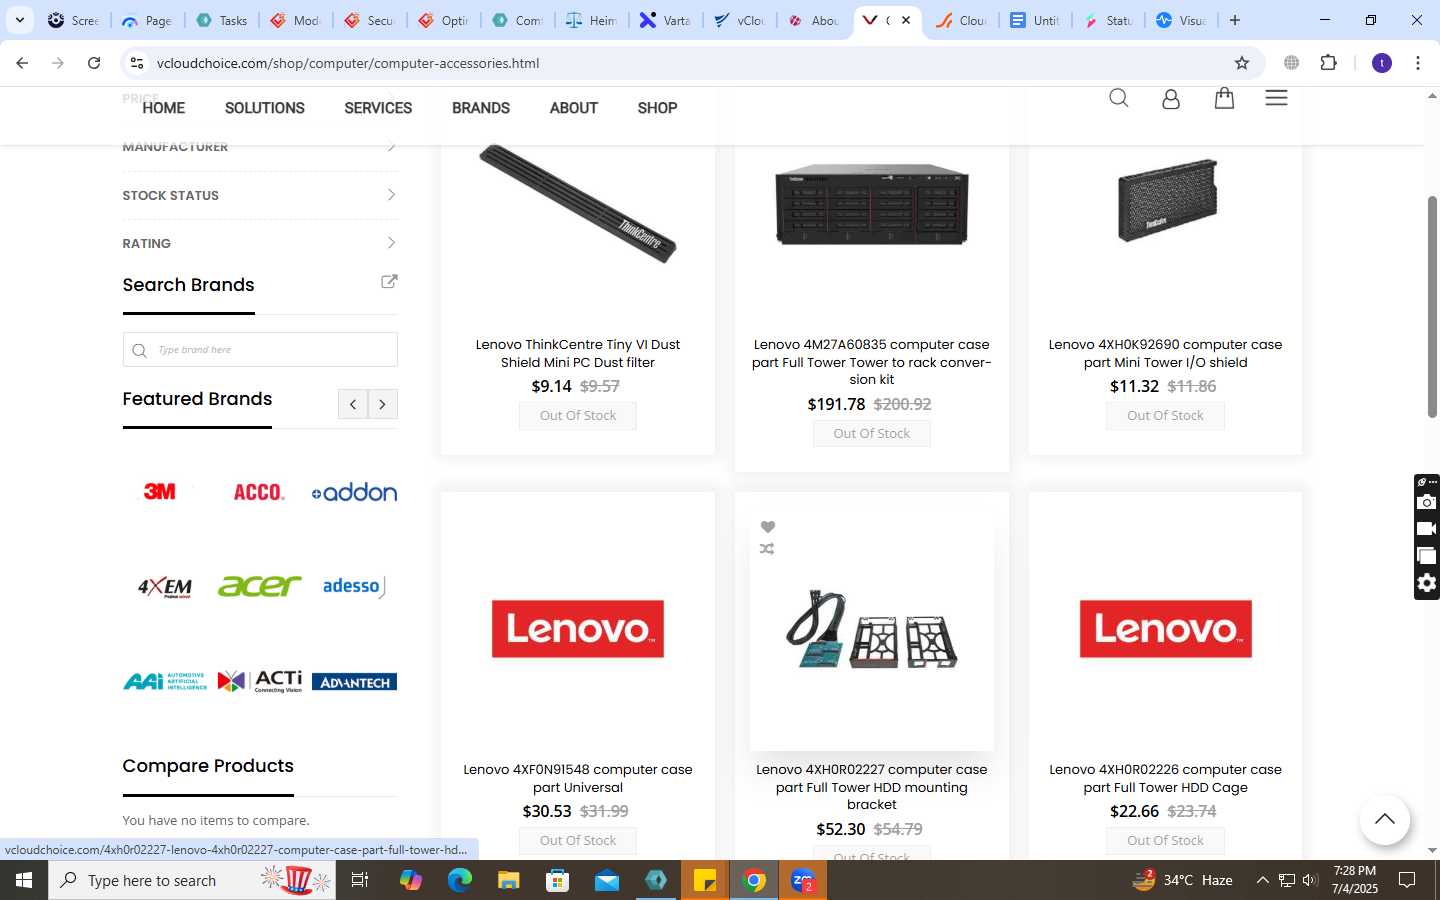Click the browser address bar URL

[348, 63]
